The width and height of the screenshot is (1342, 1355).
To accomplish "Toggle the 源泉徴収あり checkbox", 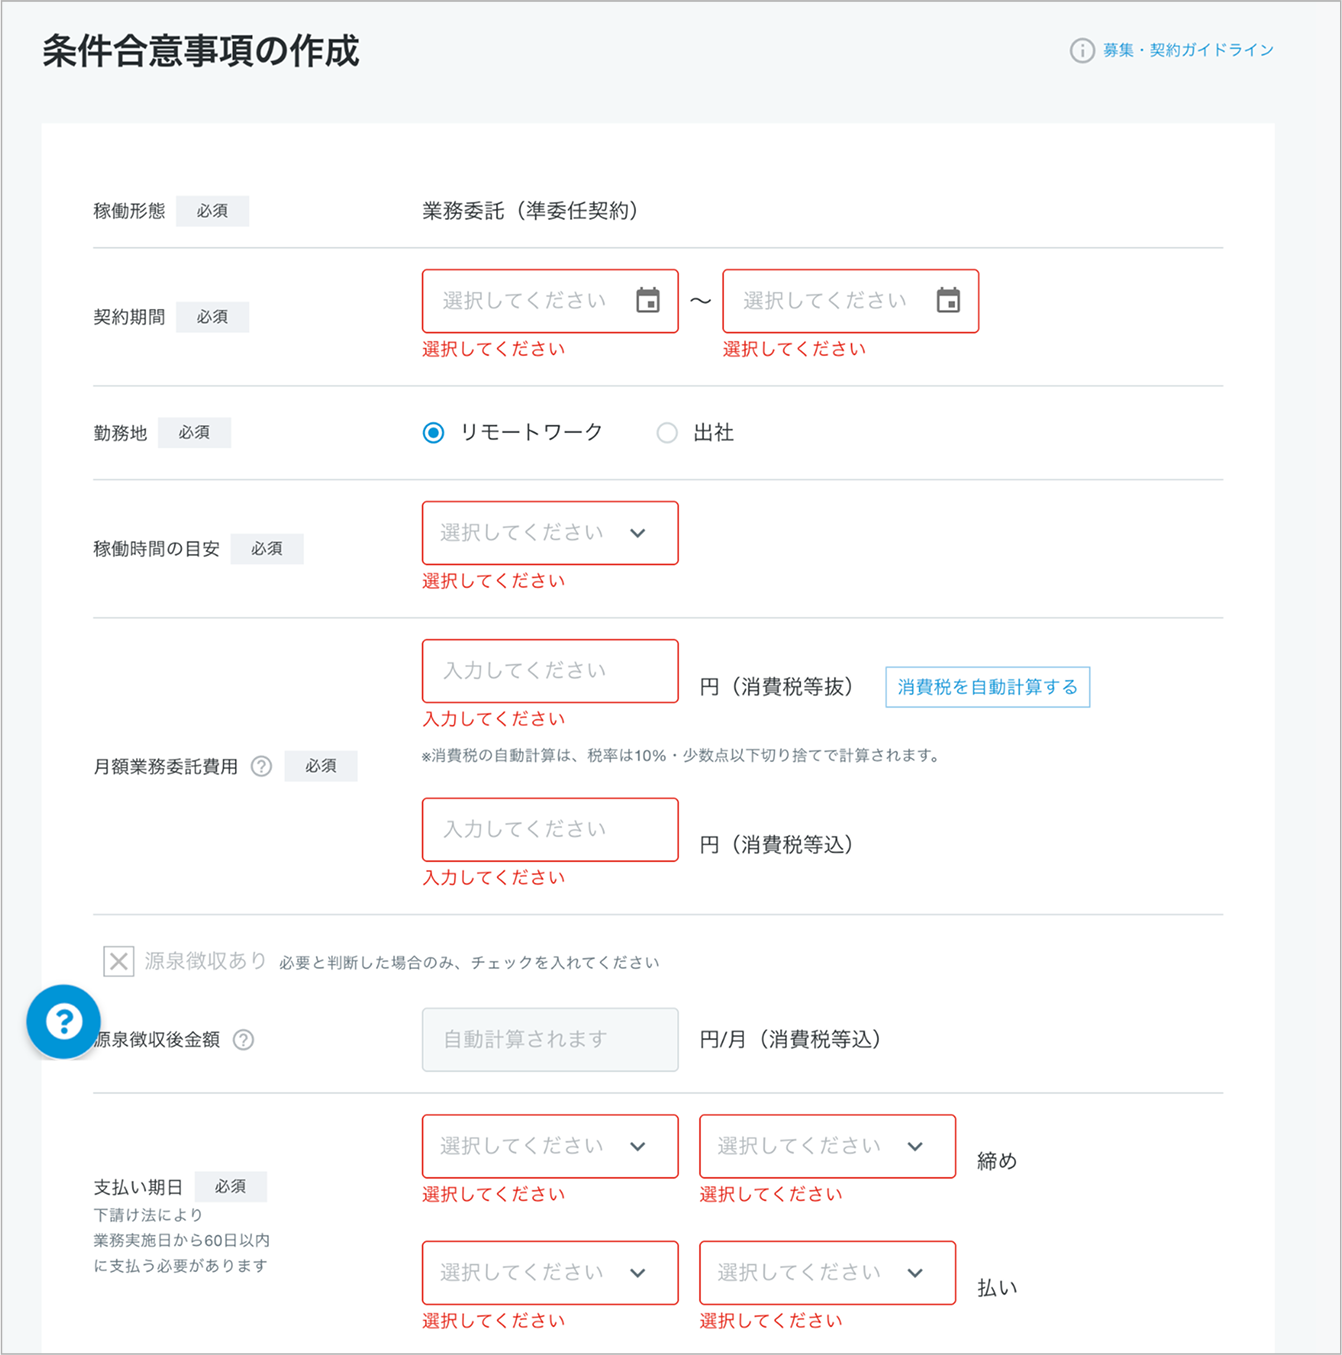I will click(119, 961).
